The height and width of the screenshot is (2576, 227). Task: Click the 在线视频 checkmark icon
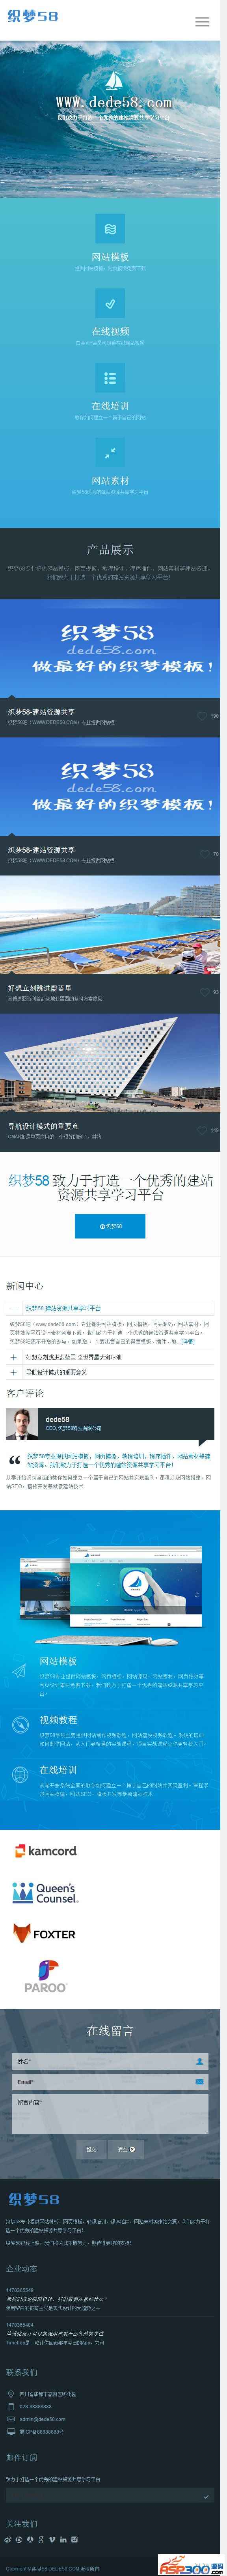(x=110, y=303)
